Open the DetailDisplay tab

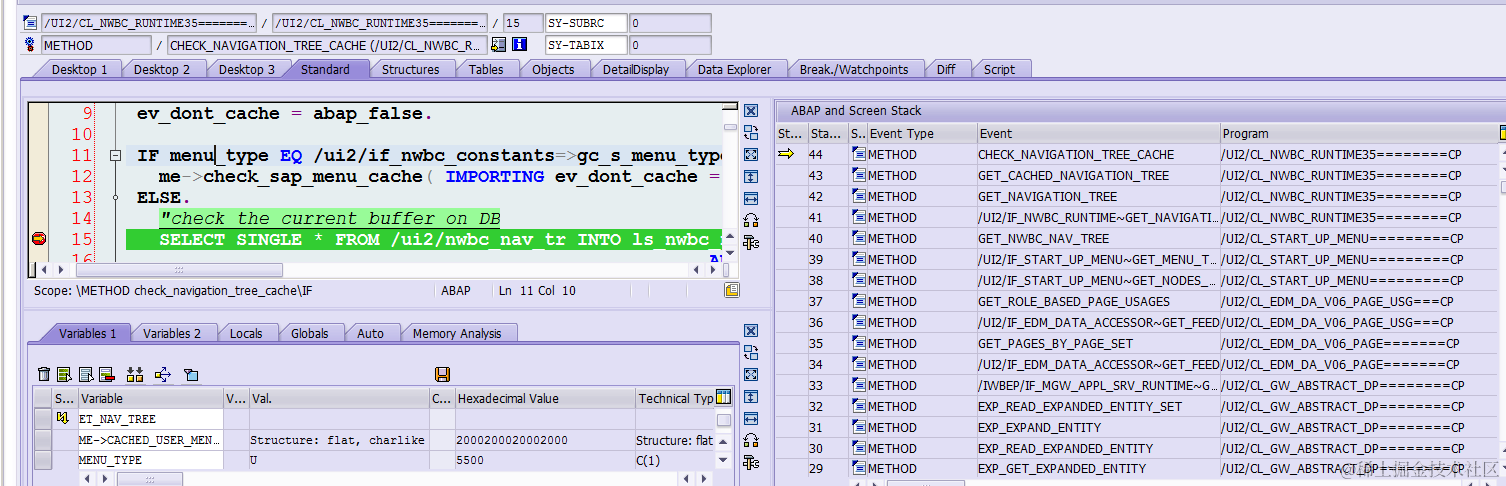(636, 69)
